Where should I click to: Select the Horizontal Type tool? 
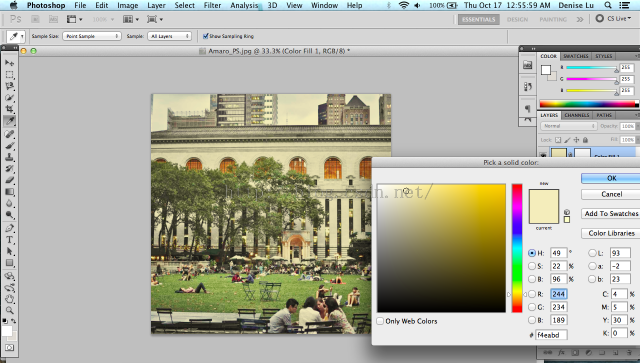[9, 240]
